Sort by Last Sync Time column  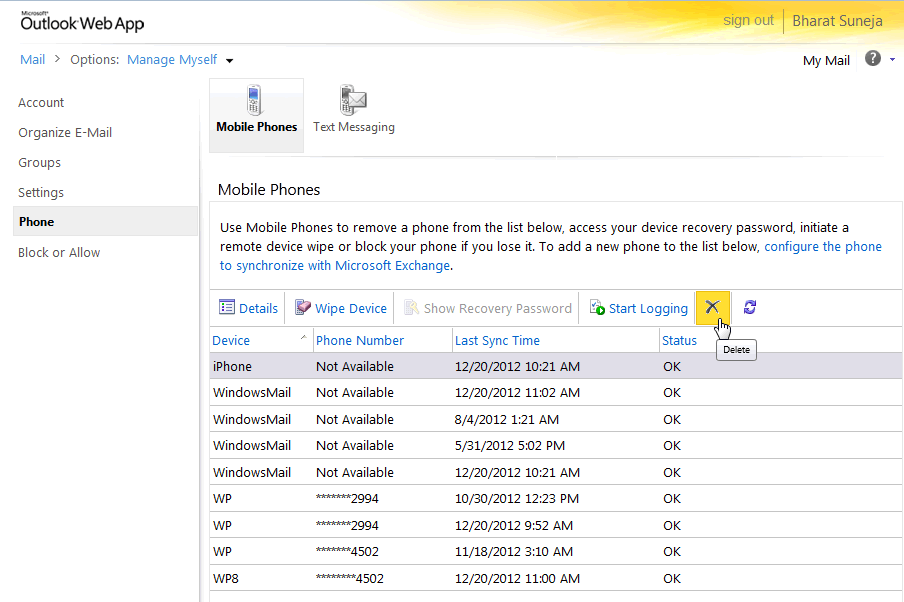497,341
